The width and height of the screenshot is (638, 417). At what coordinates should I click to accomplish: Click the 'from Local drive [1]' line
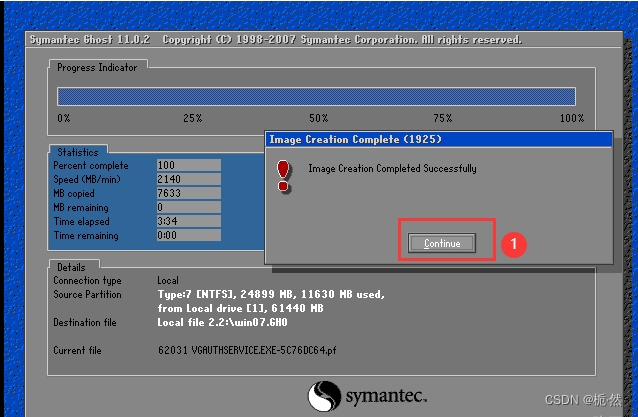pyautogui.click(x=240, y=308)
